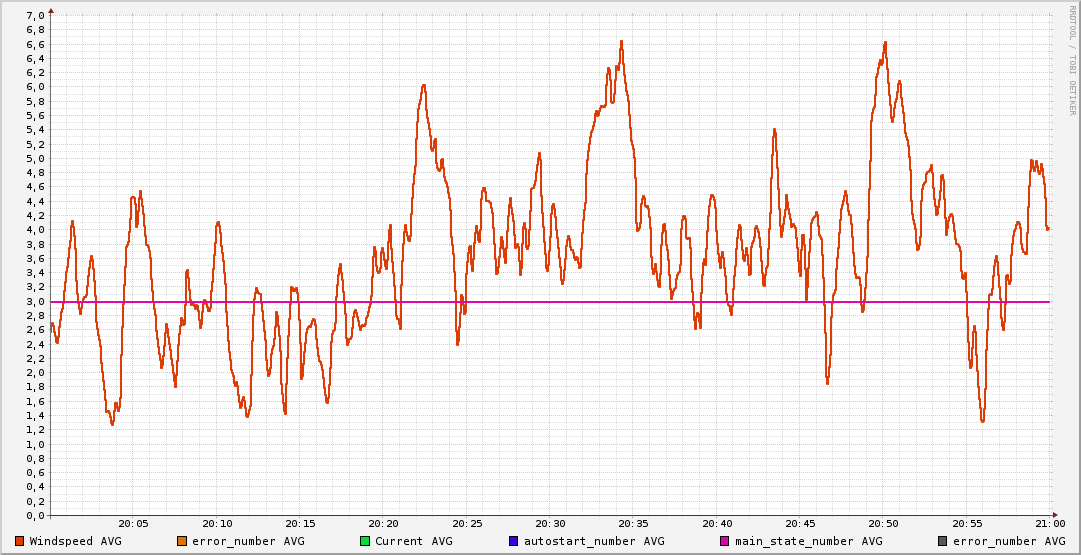Click the 20:35 time axis label
The image size is (1081, 555).
[x=633, y=523]
